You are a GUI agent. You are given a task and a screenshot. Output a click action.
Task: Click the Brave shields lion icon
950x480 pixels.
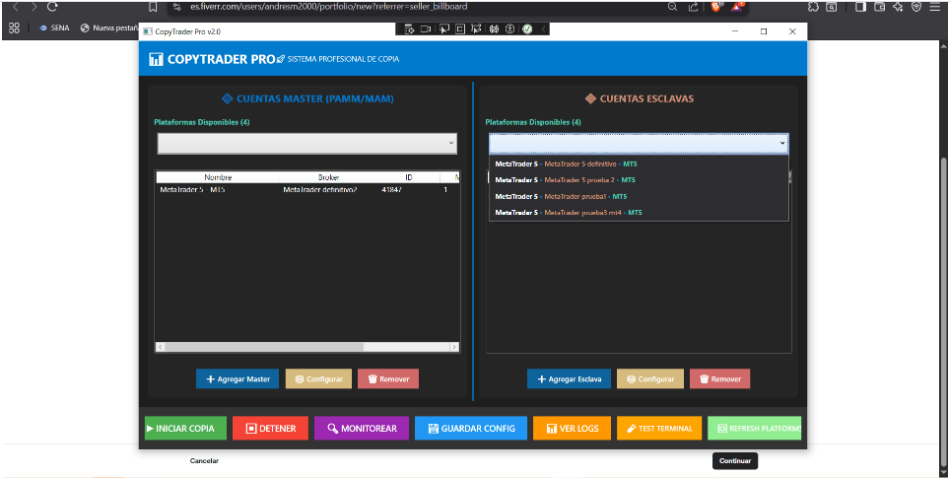[716, 7]
